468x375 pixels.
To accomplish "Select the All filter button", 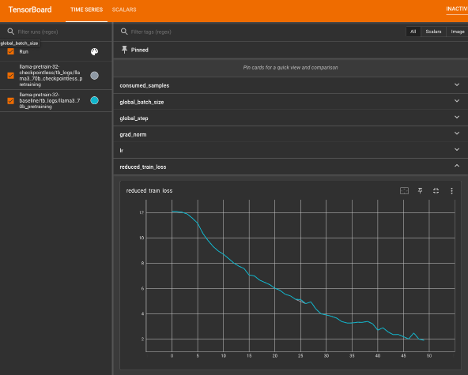I will [413, 32].
